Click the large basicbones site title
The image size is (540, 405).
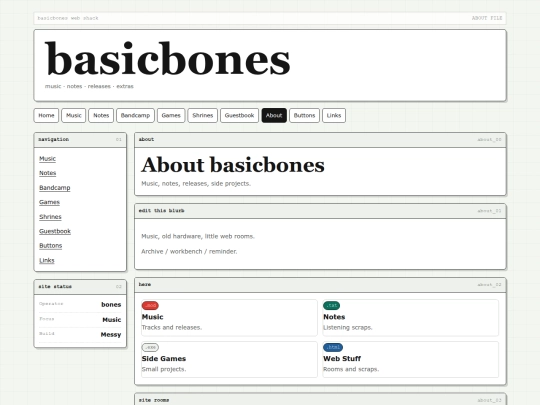168,59
